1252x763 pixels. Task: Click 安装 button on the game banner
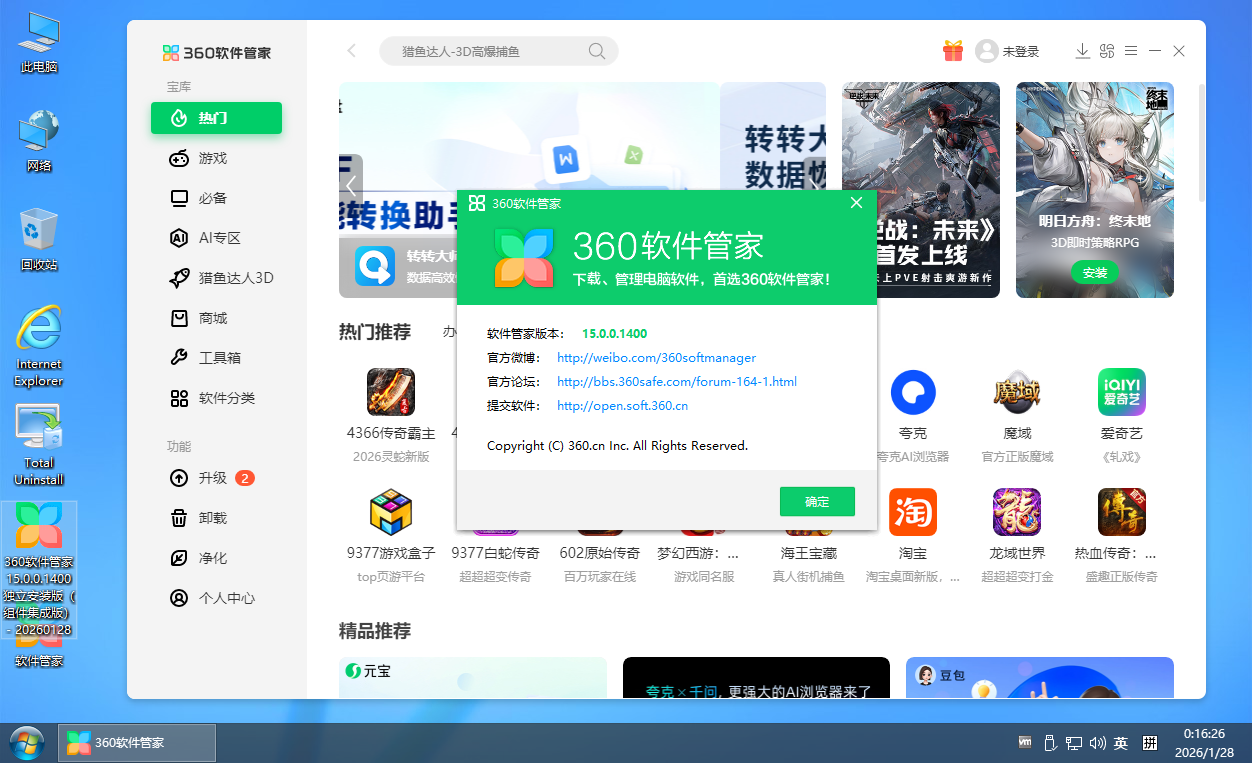coord(1094,272)
